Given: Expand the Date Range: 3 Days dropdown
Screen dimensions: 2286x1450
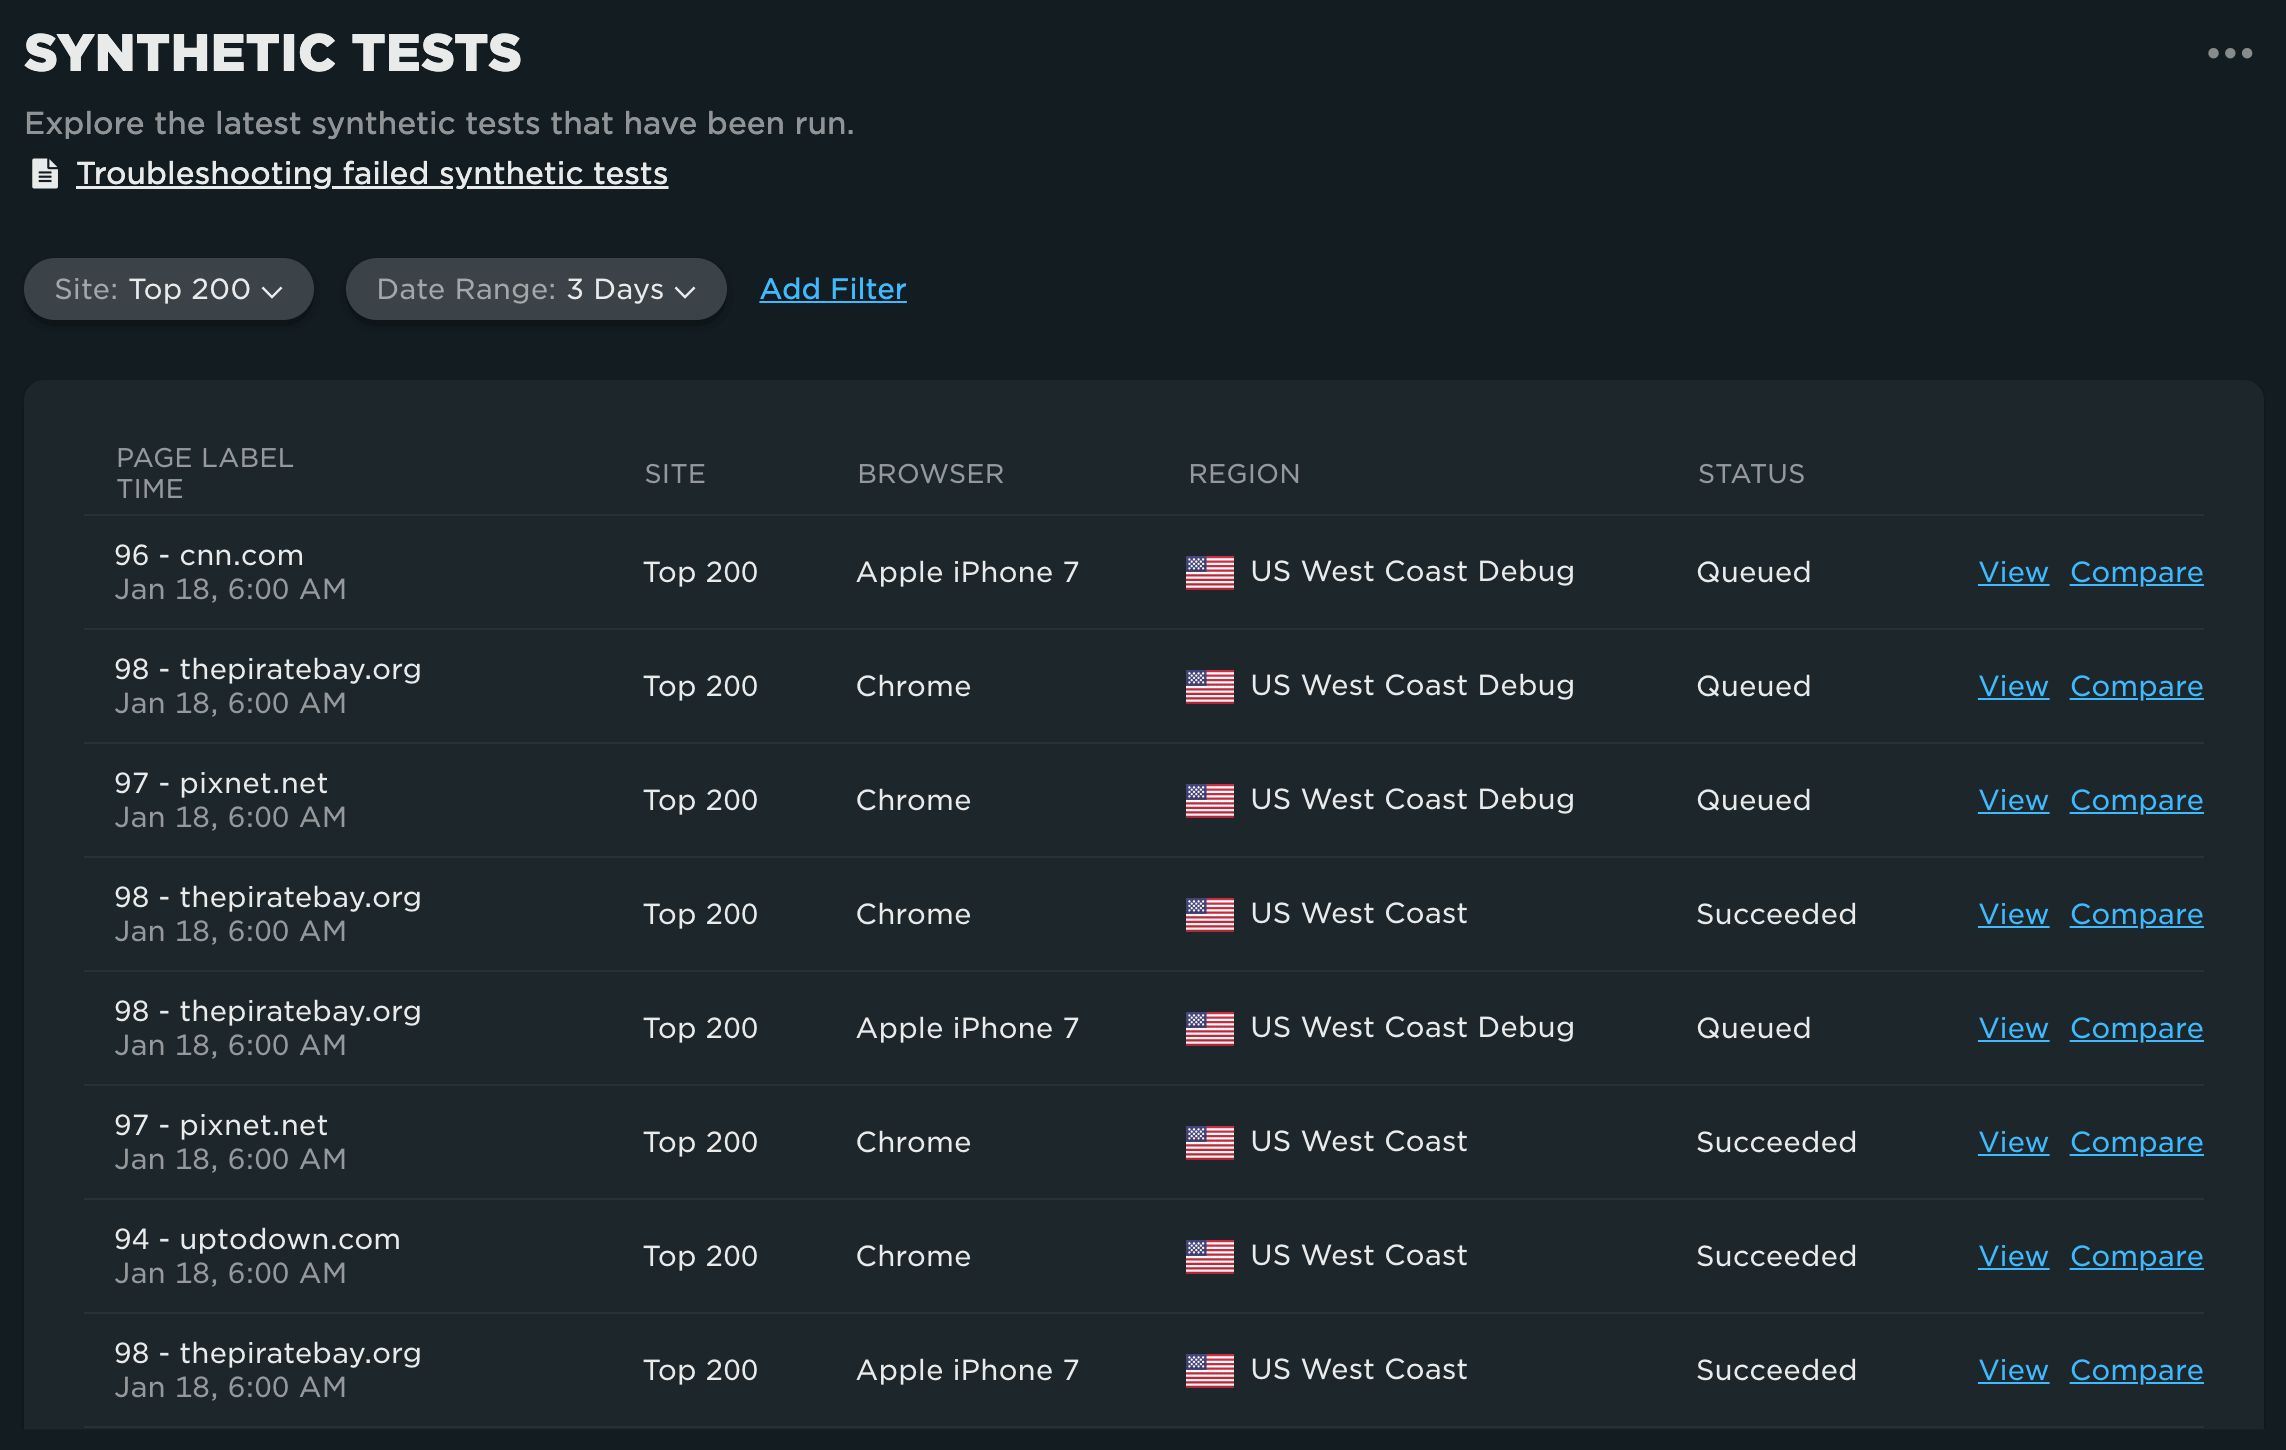Looking at the screenshot, I should (x=536, y=289).
